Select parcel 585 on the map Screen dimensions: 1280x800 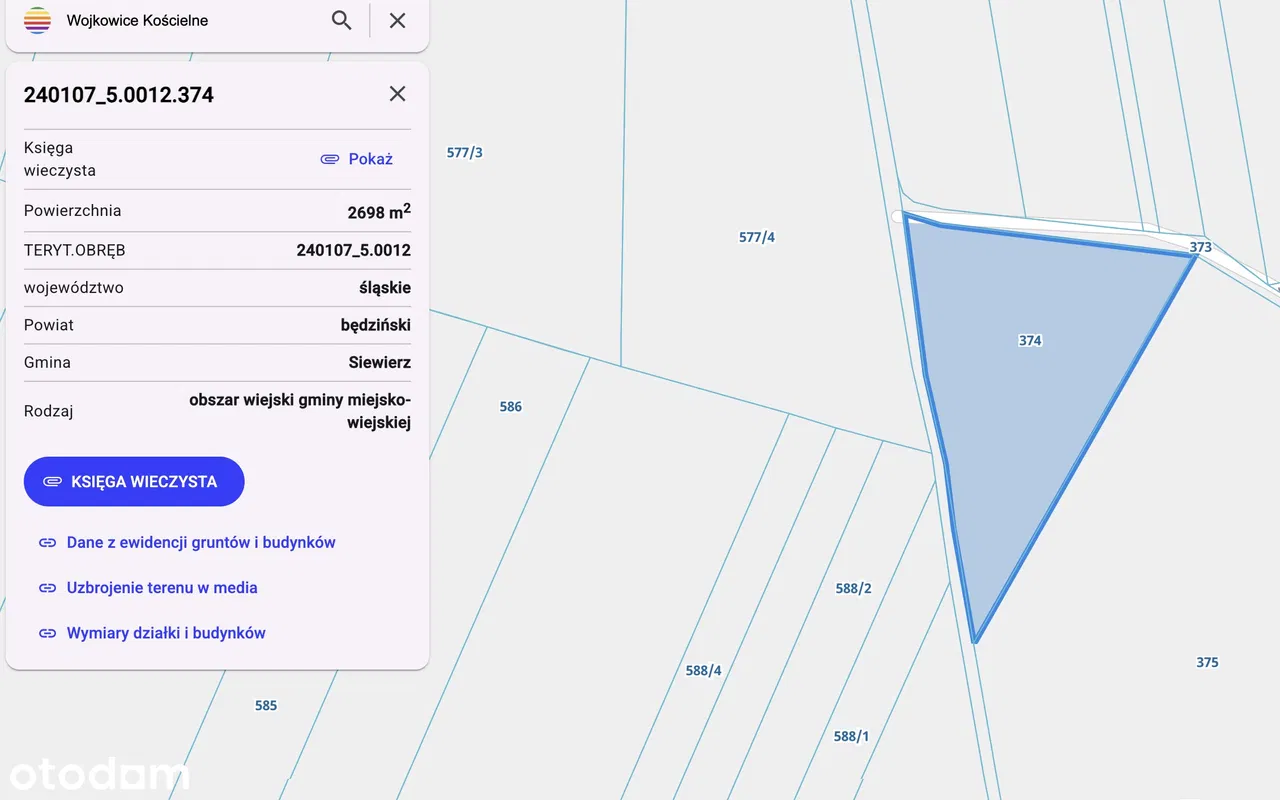coord(265,706)
